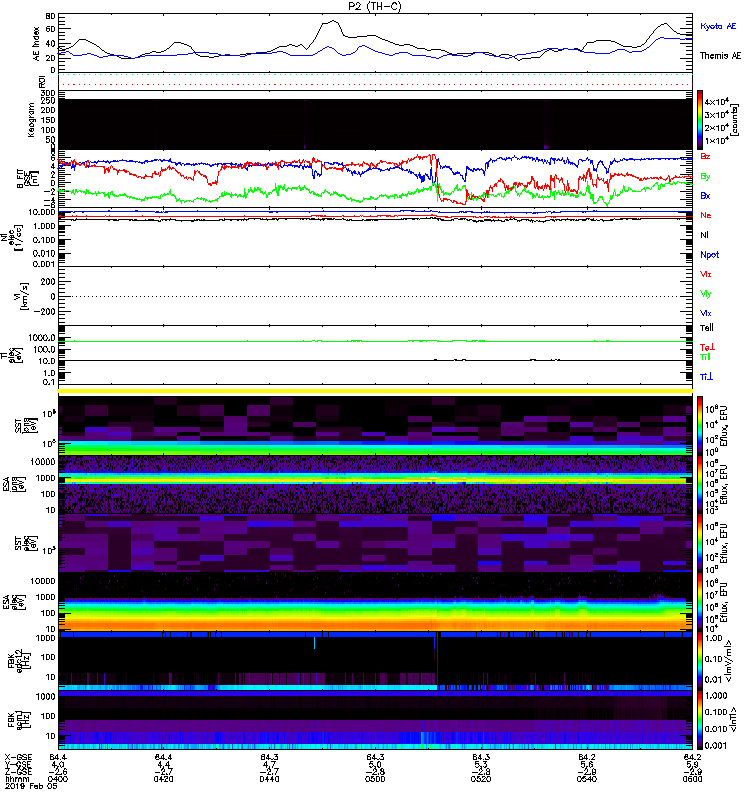Image resolution: width=750 pixels, height=800 pixels.
Task: Click the SST electrons Eflux color bar
Action: [x=701, y=544]
